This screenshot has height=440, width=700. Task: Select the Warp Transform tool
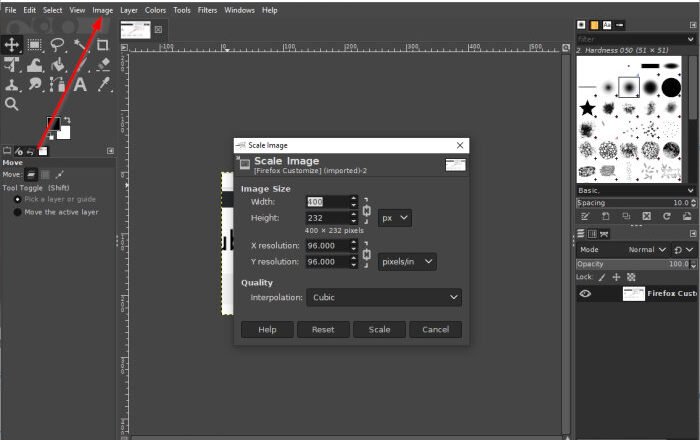pyautogui.click(x=34, y=65)
